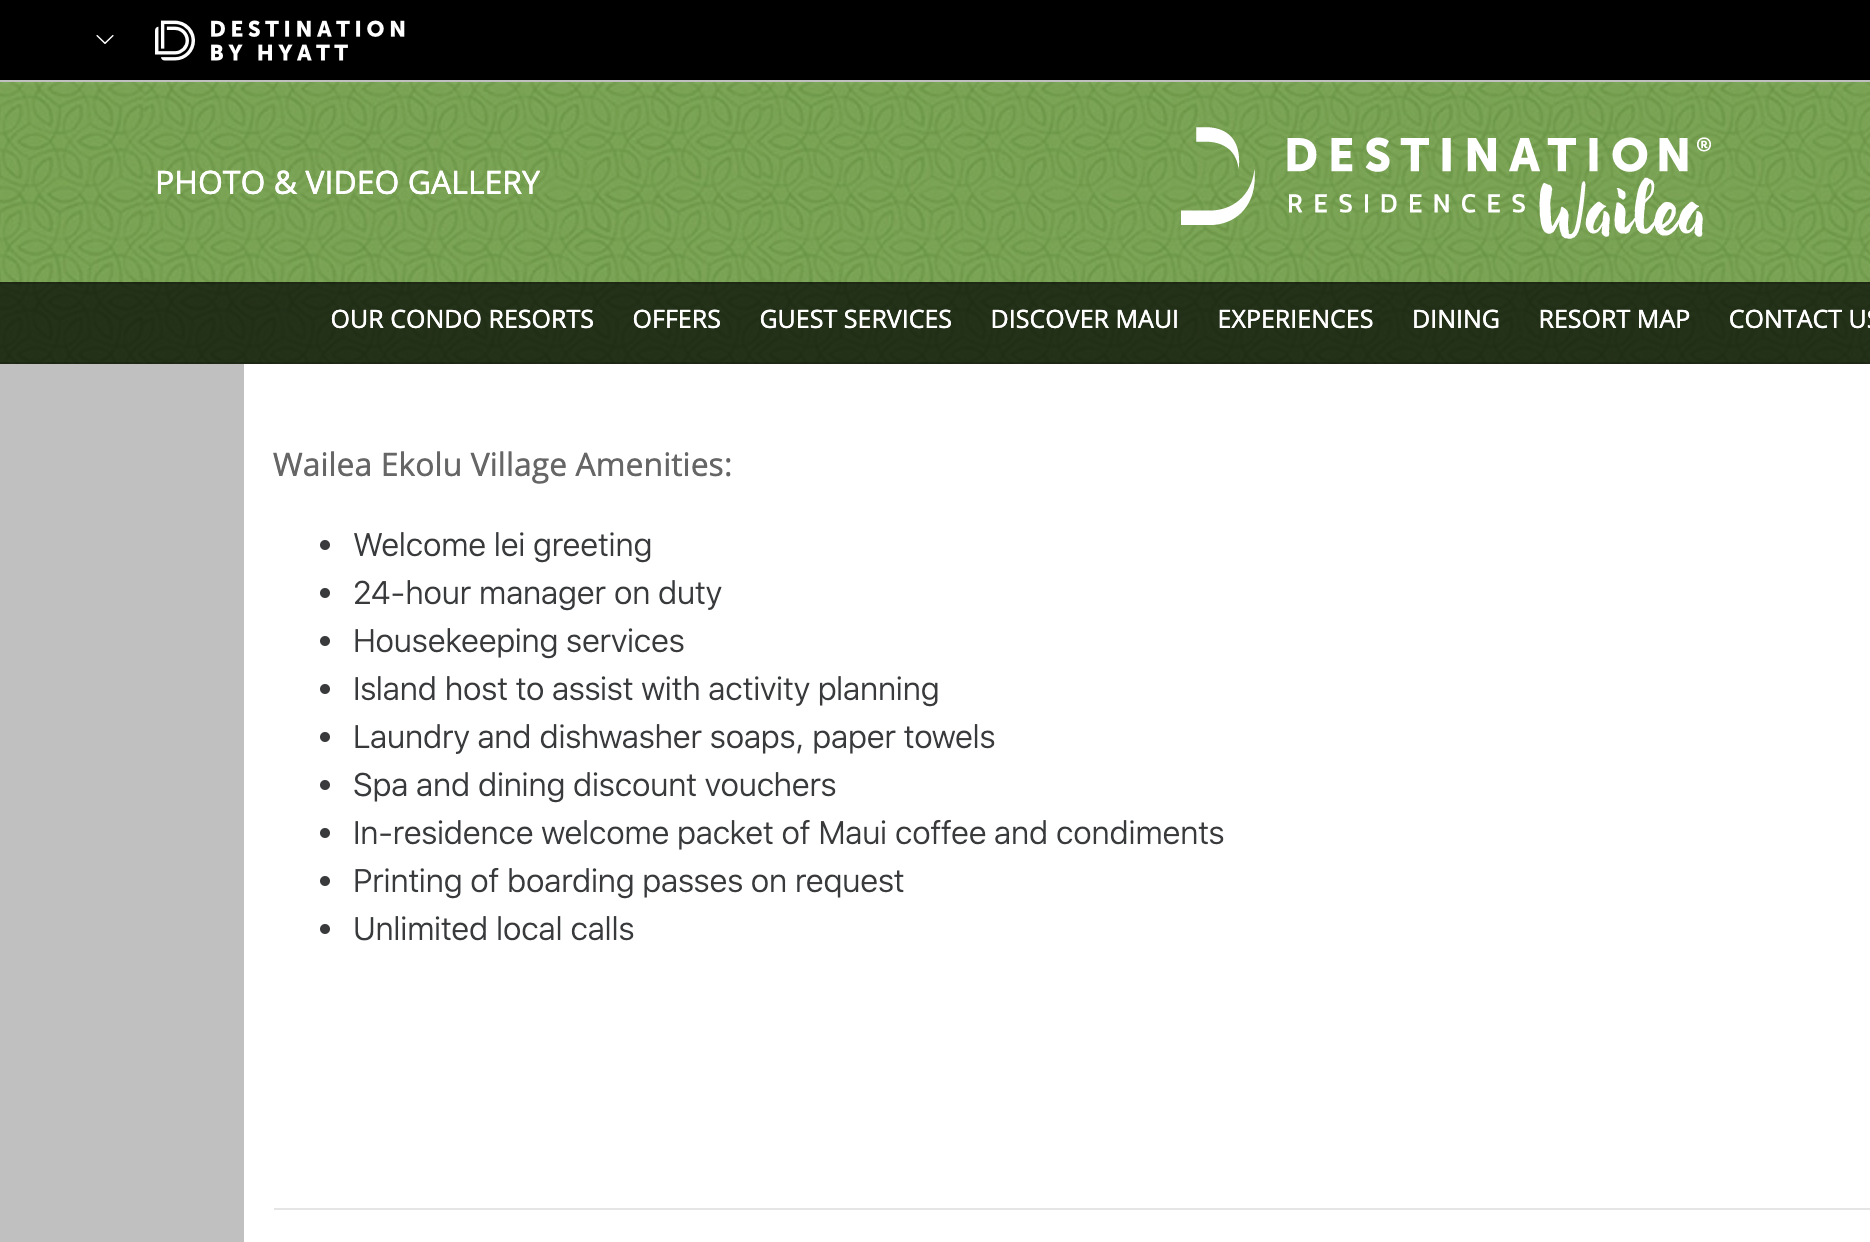Navigate to the Dining page
Screen dimensions: 1870x1242
[x=1455, y=319]
